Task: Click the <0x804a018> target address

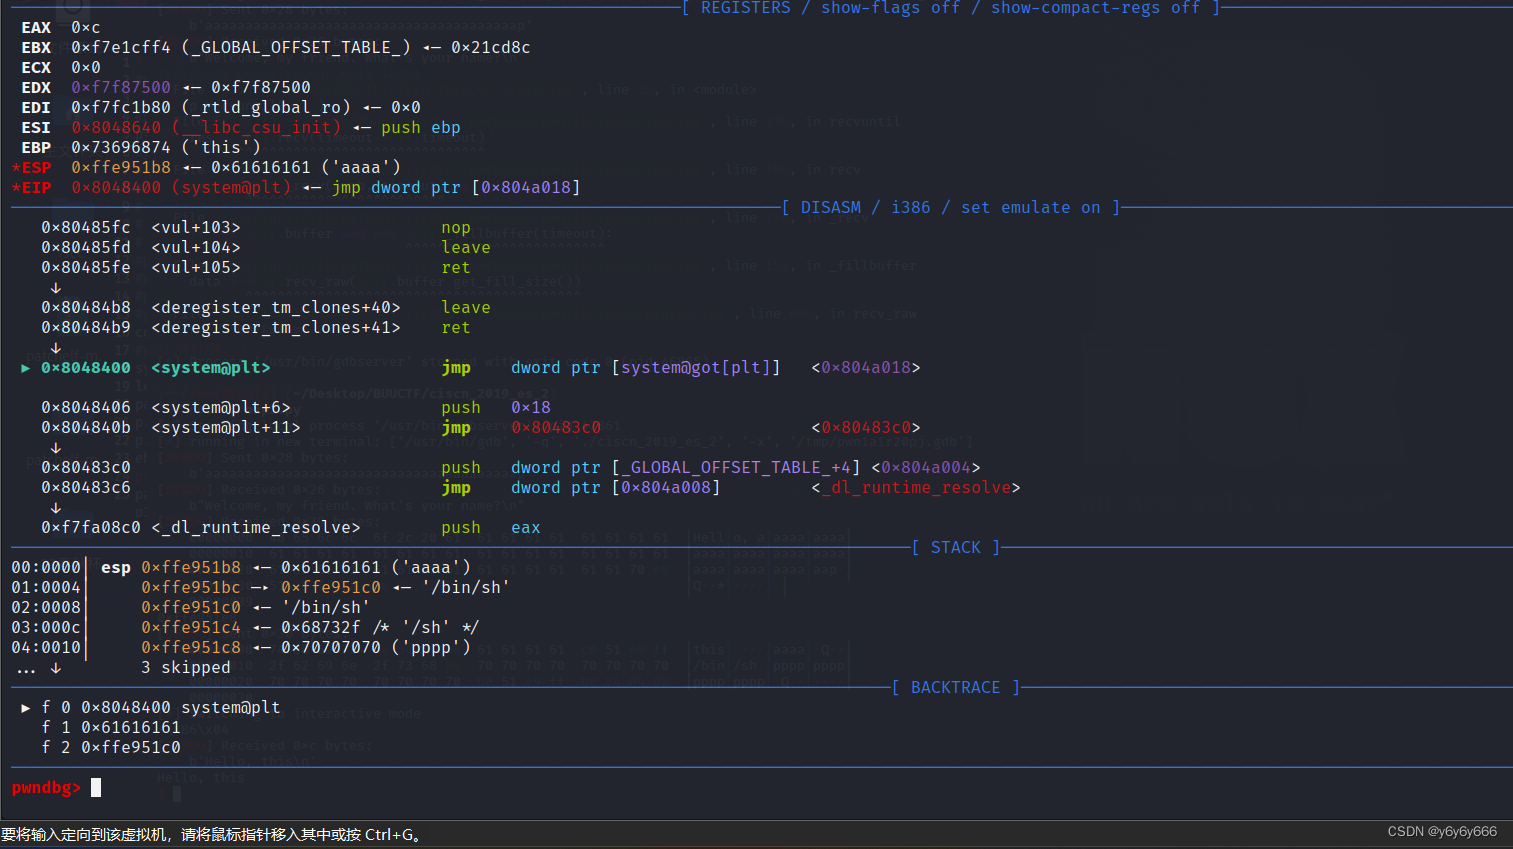Action: (x=866, y=368)
